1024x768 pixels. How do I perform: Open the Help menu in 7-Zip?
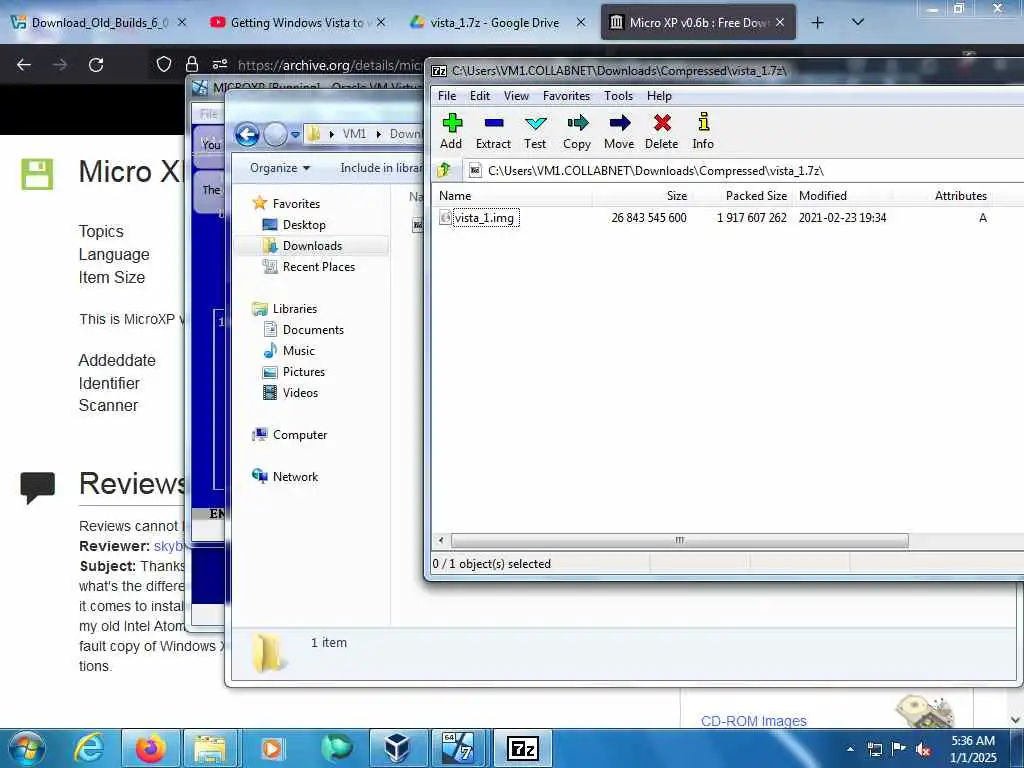pos(659,96)
